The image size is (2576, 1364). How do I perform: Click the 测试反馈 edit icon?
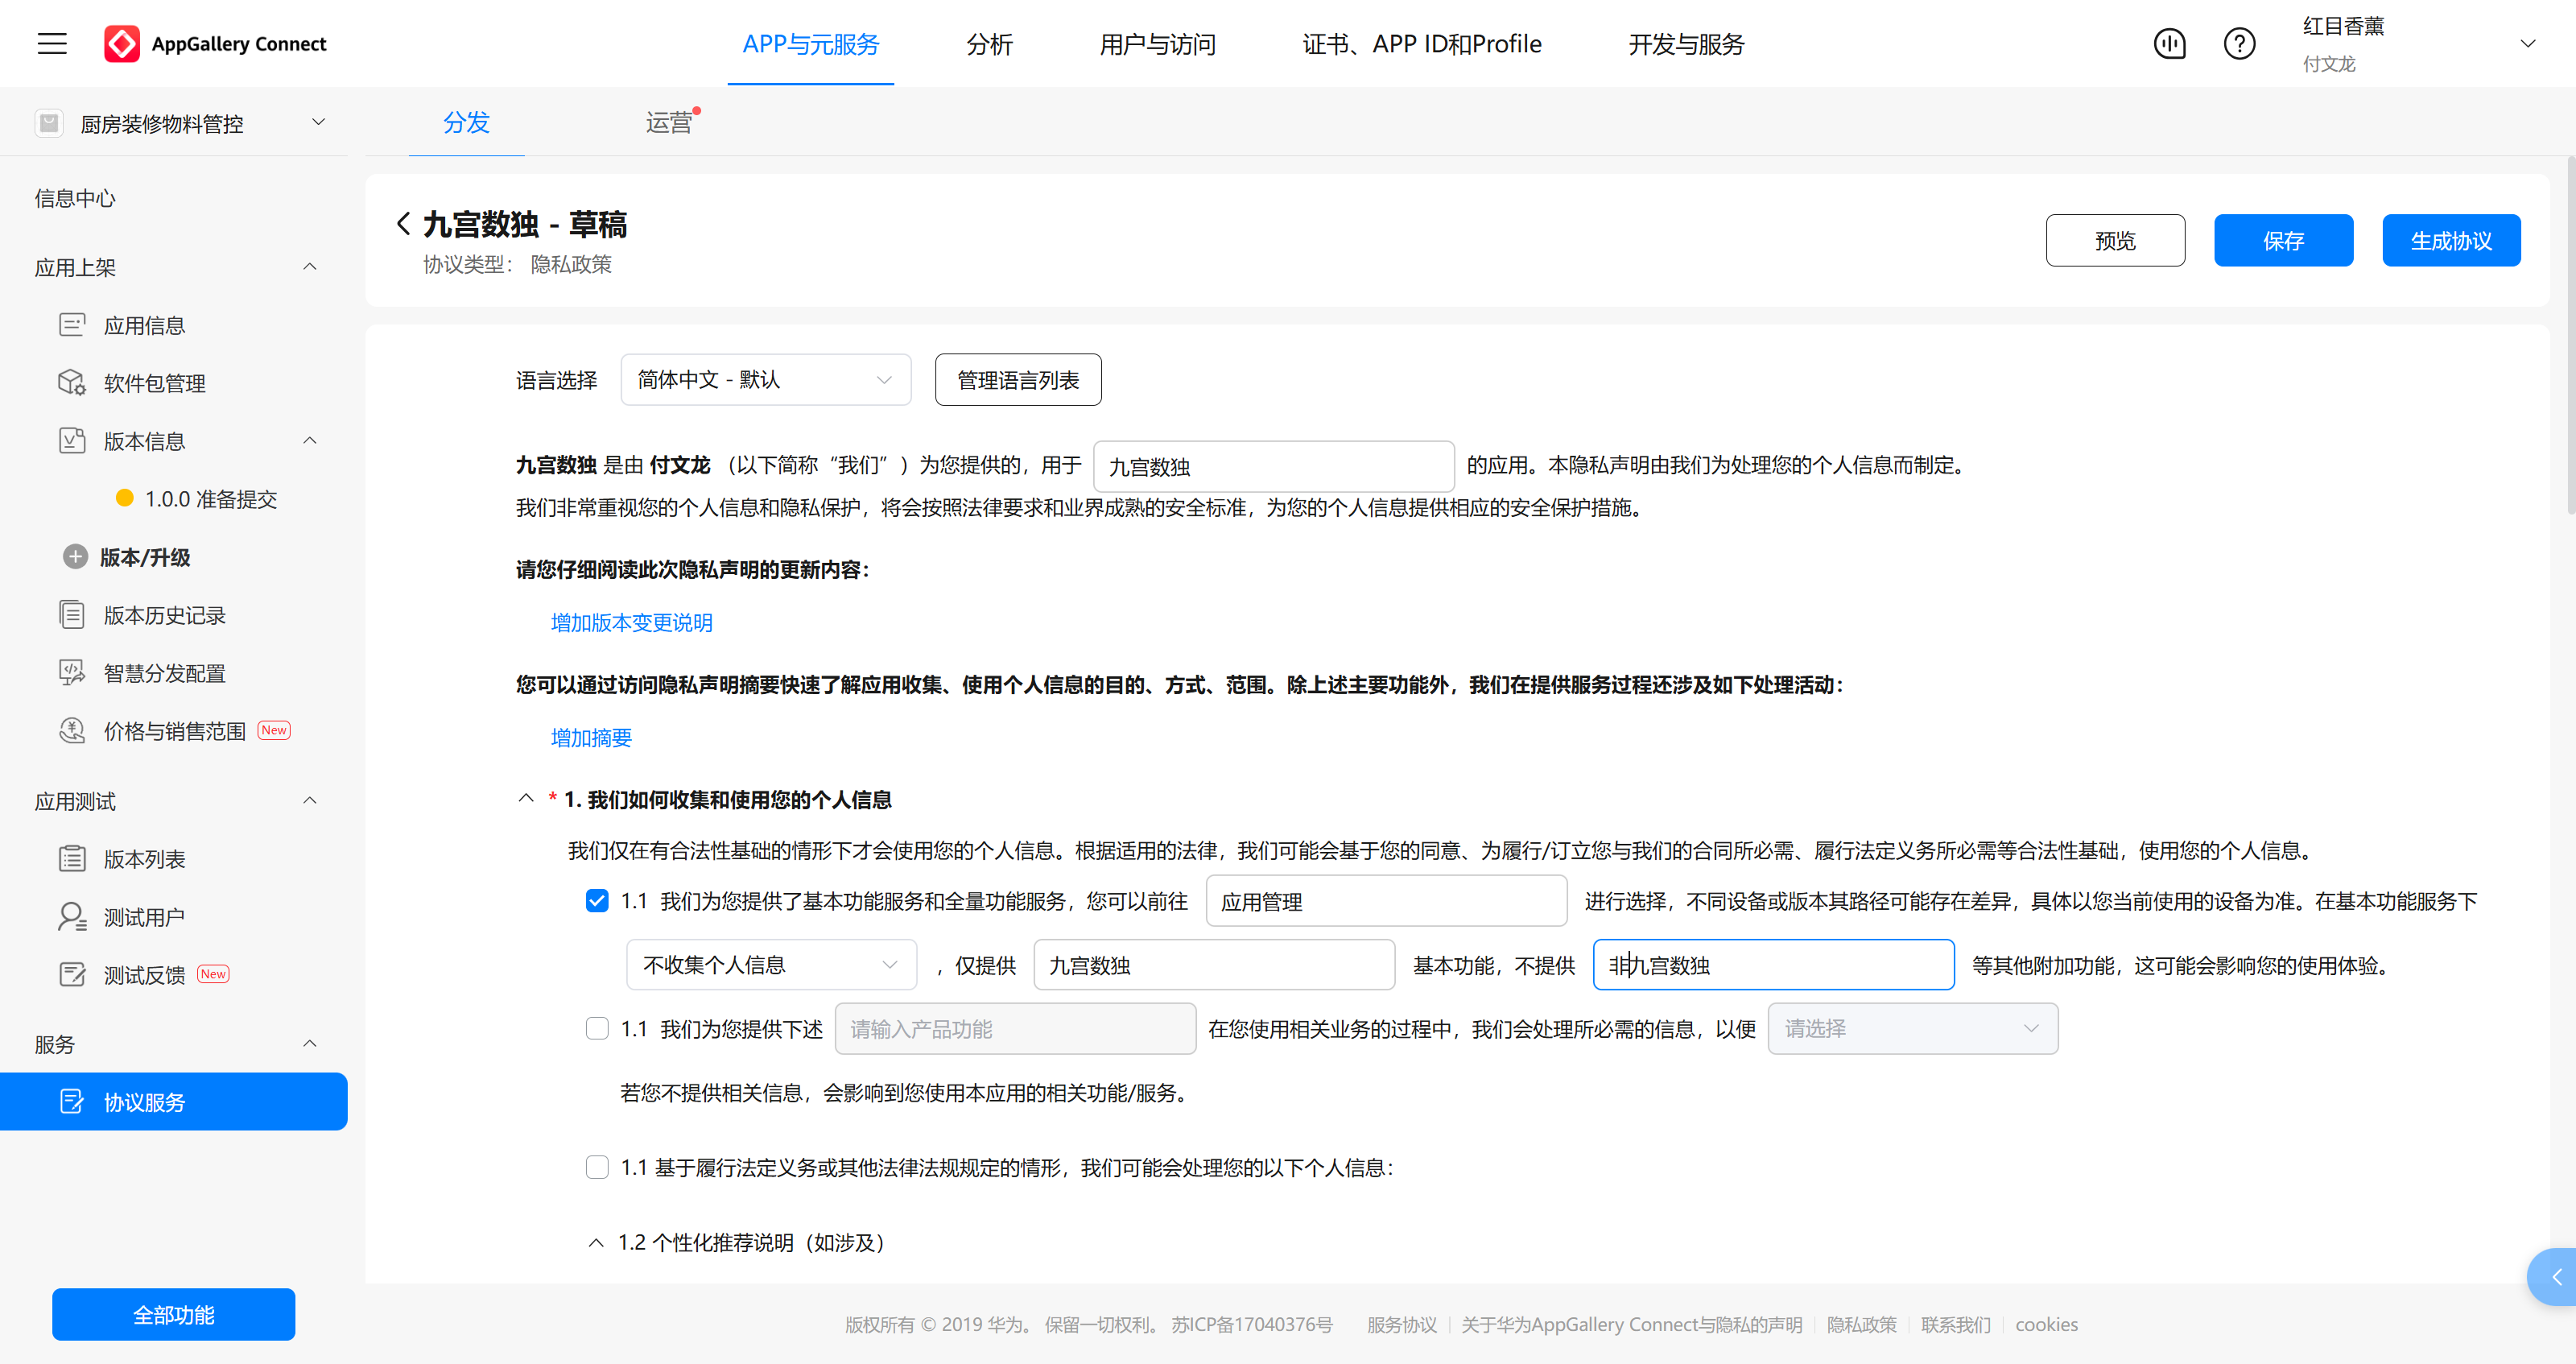72,975
